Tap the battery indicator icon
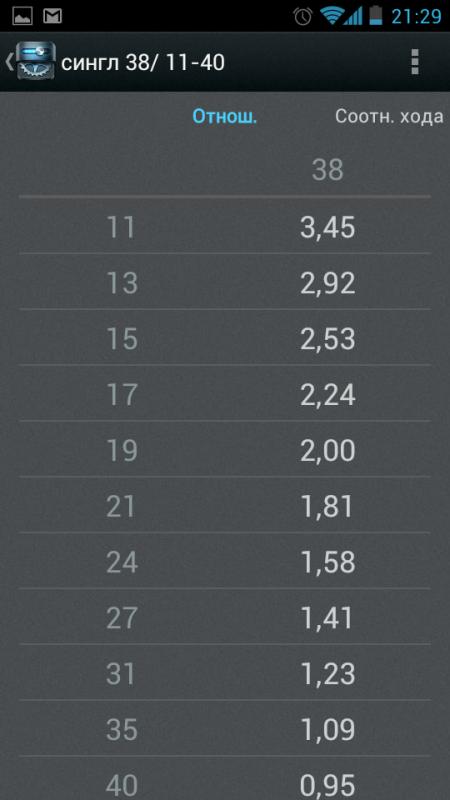 (x=376, y=15)
